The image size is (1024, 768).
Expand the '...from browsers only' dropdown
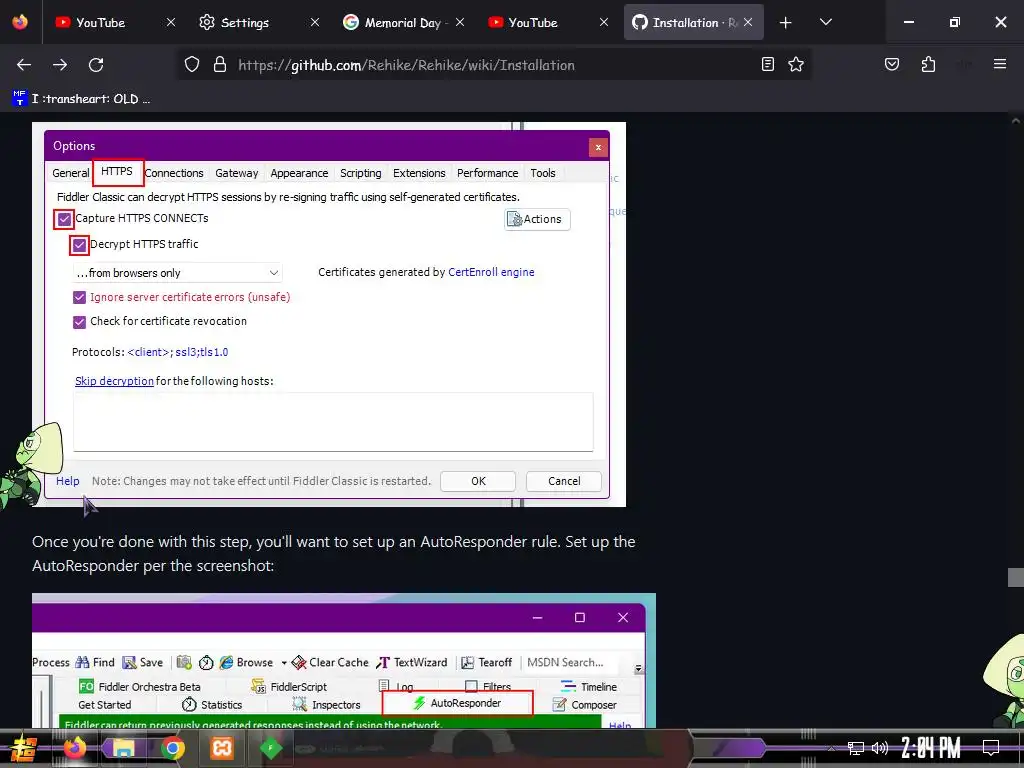[177, 273]
